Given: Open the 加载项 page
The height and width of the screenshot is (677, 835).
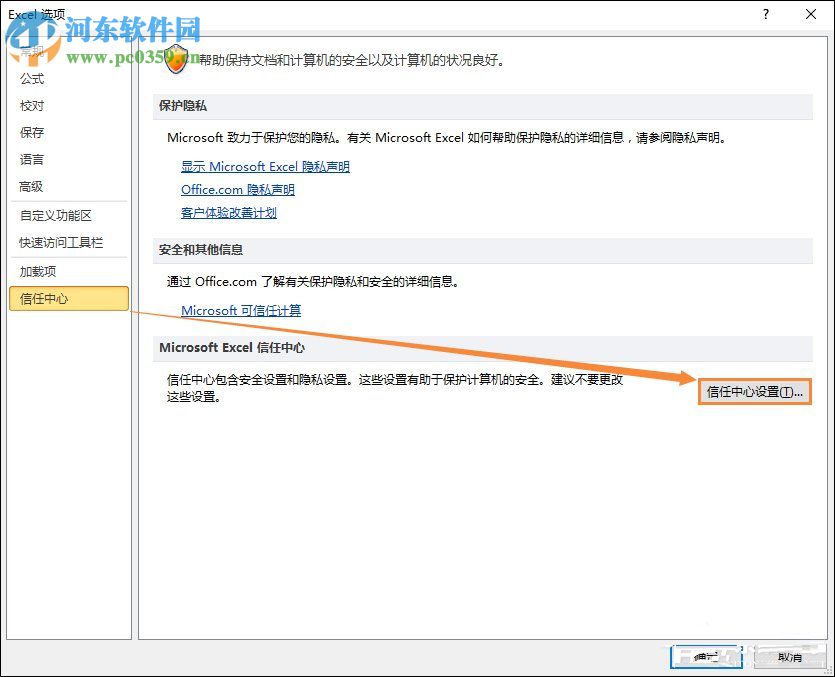Looking at the screenshot, I should coord(38,270).
